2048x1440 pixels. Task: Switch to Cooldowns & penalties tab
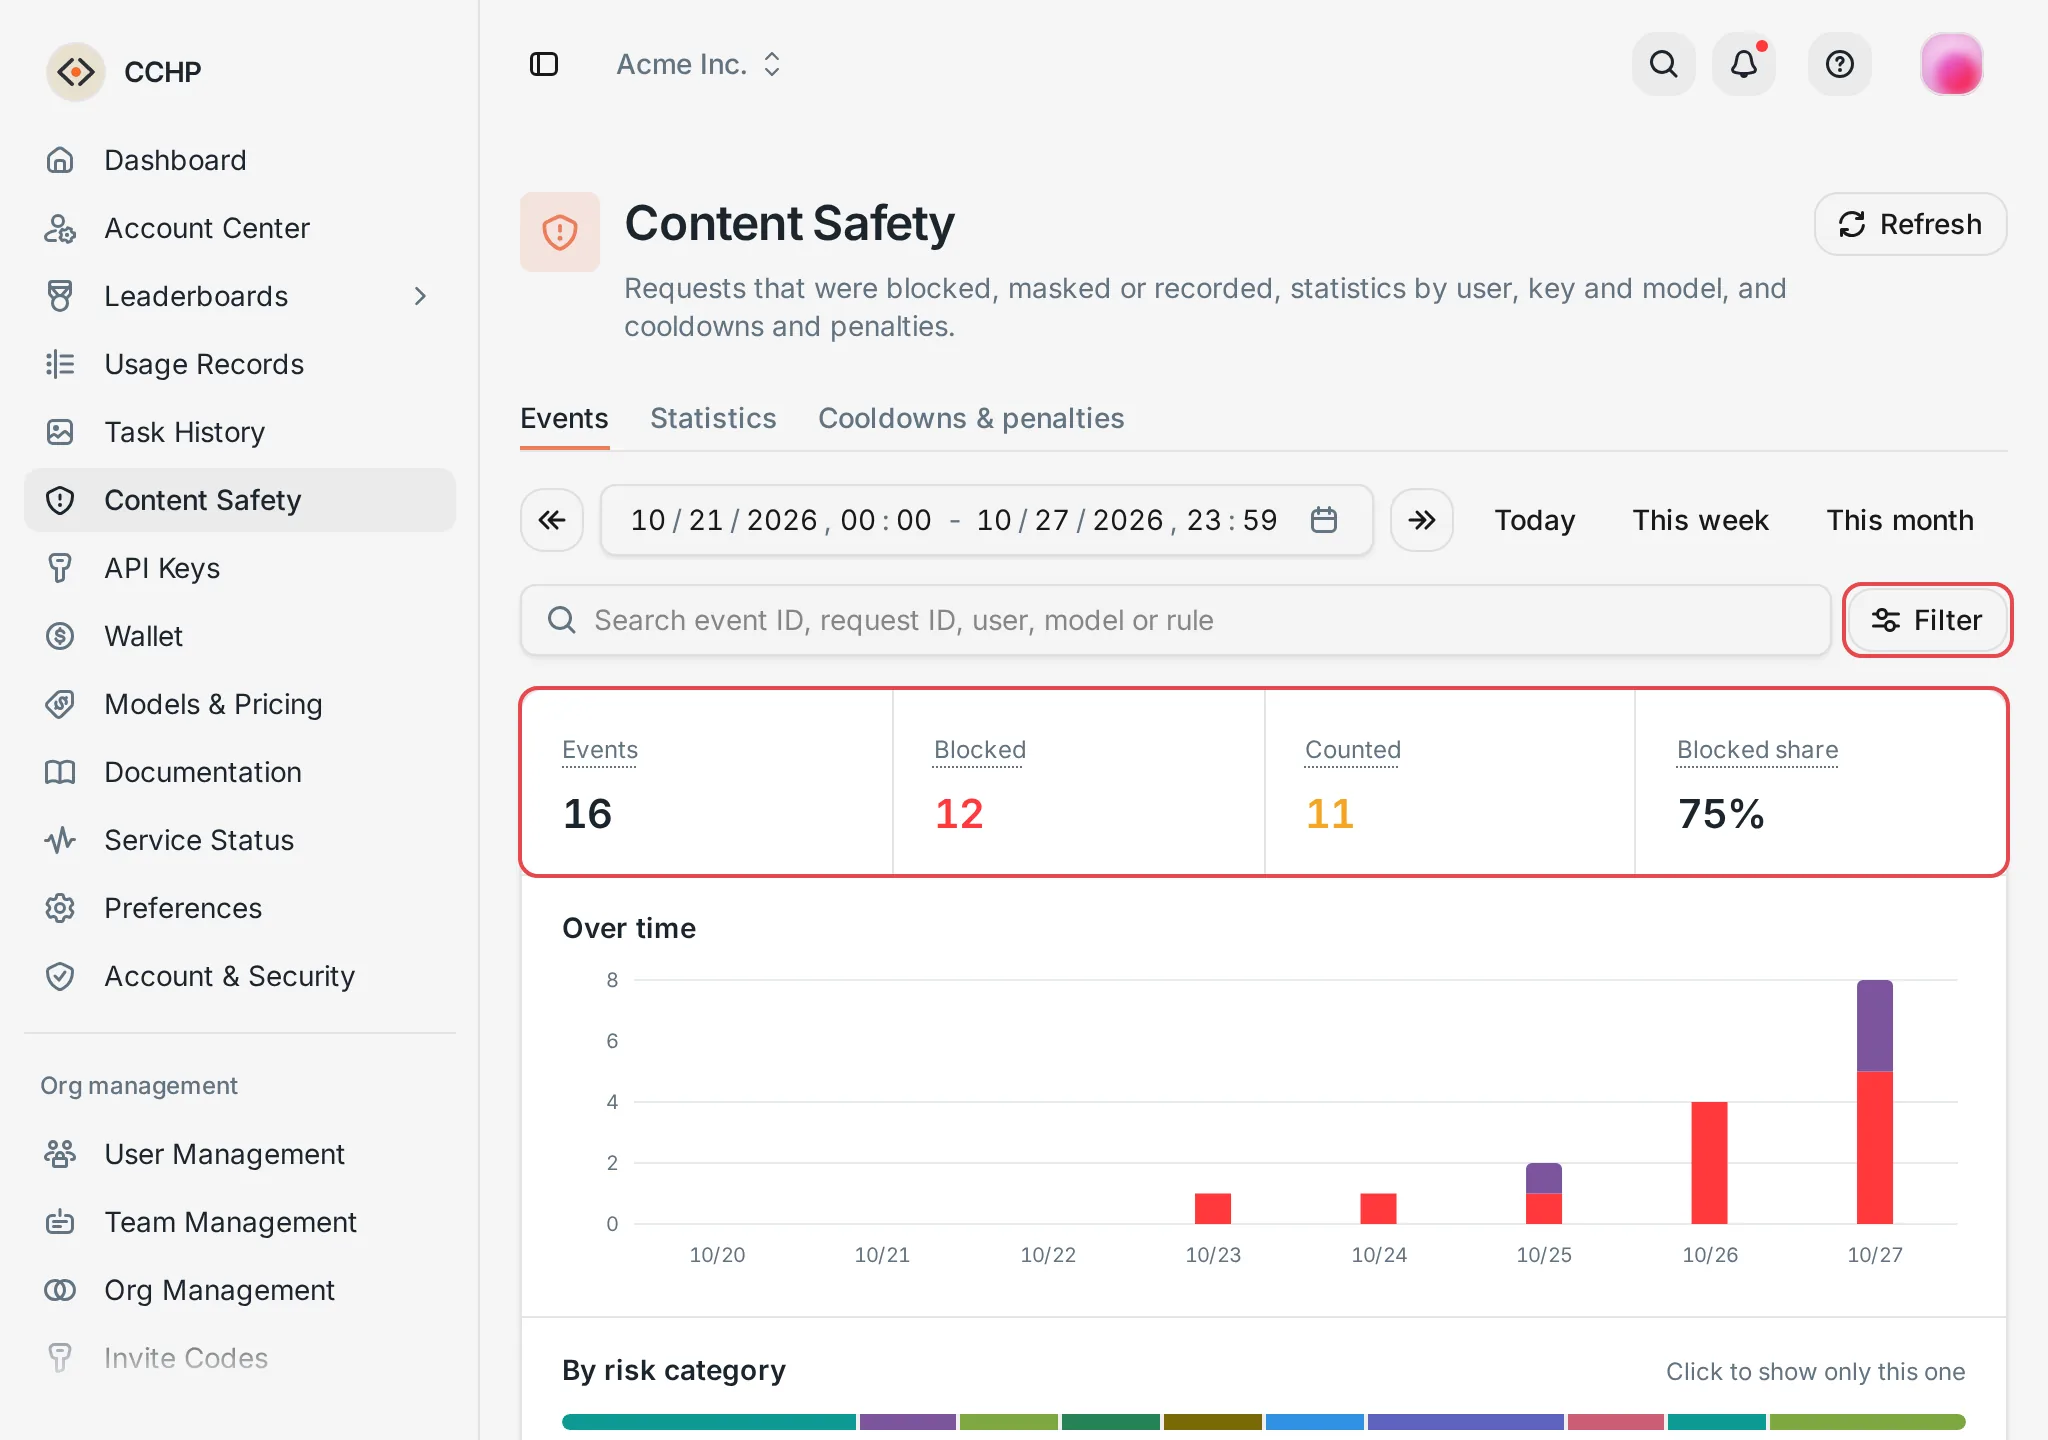[x=971, y=418]
